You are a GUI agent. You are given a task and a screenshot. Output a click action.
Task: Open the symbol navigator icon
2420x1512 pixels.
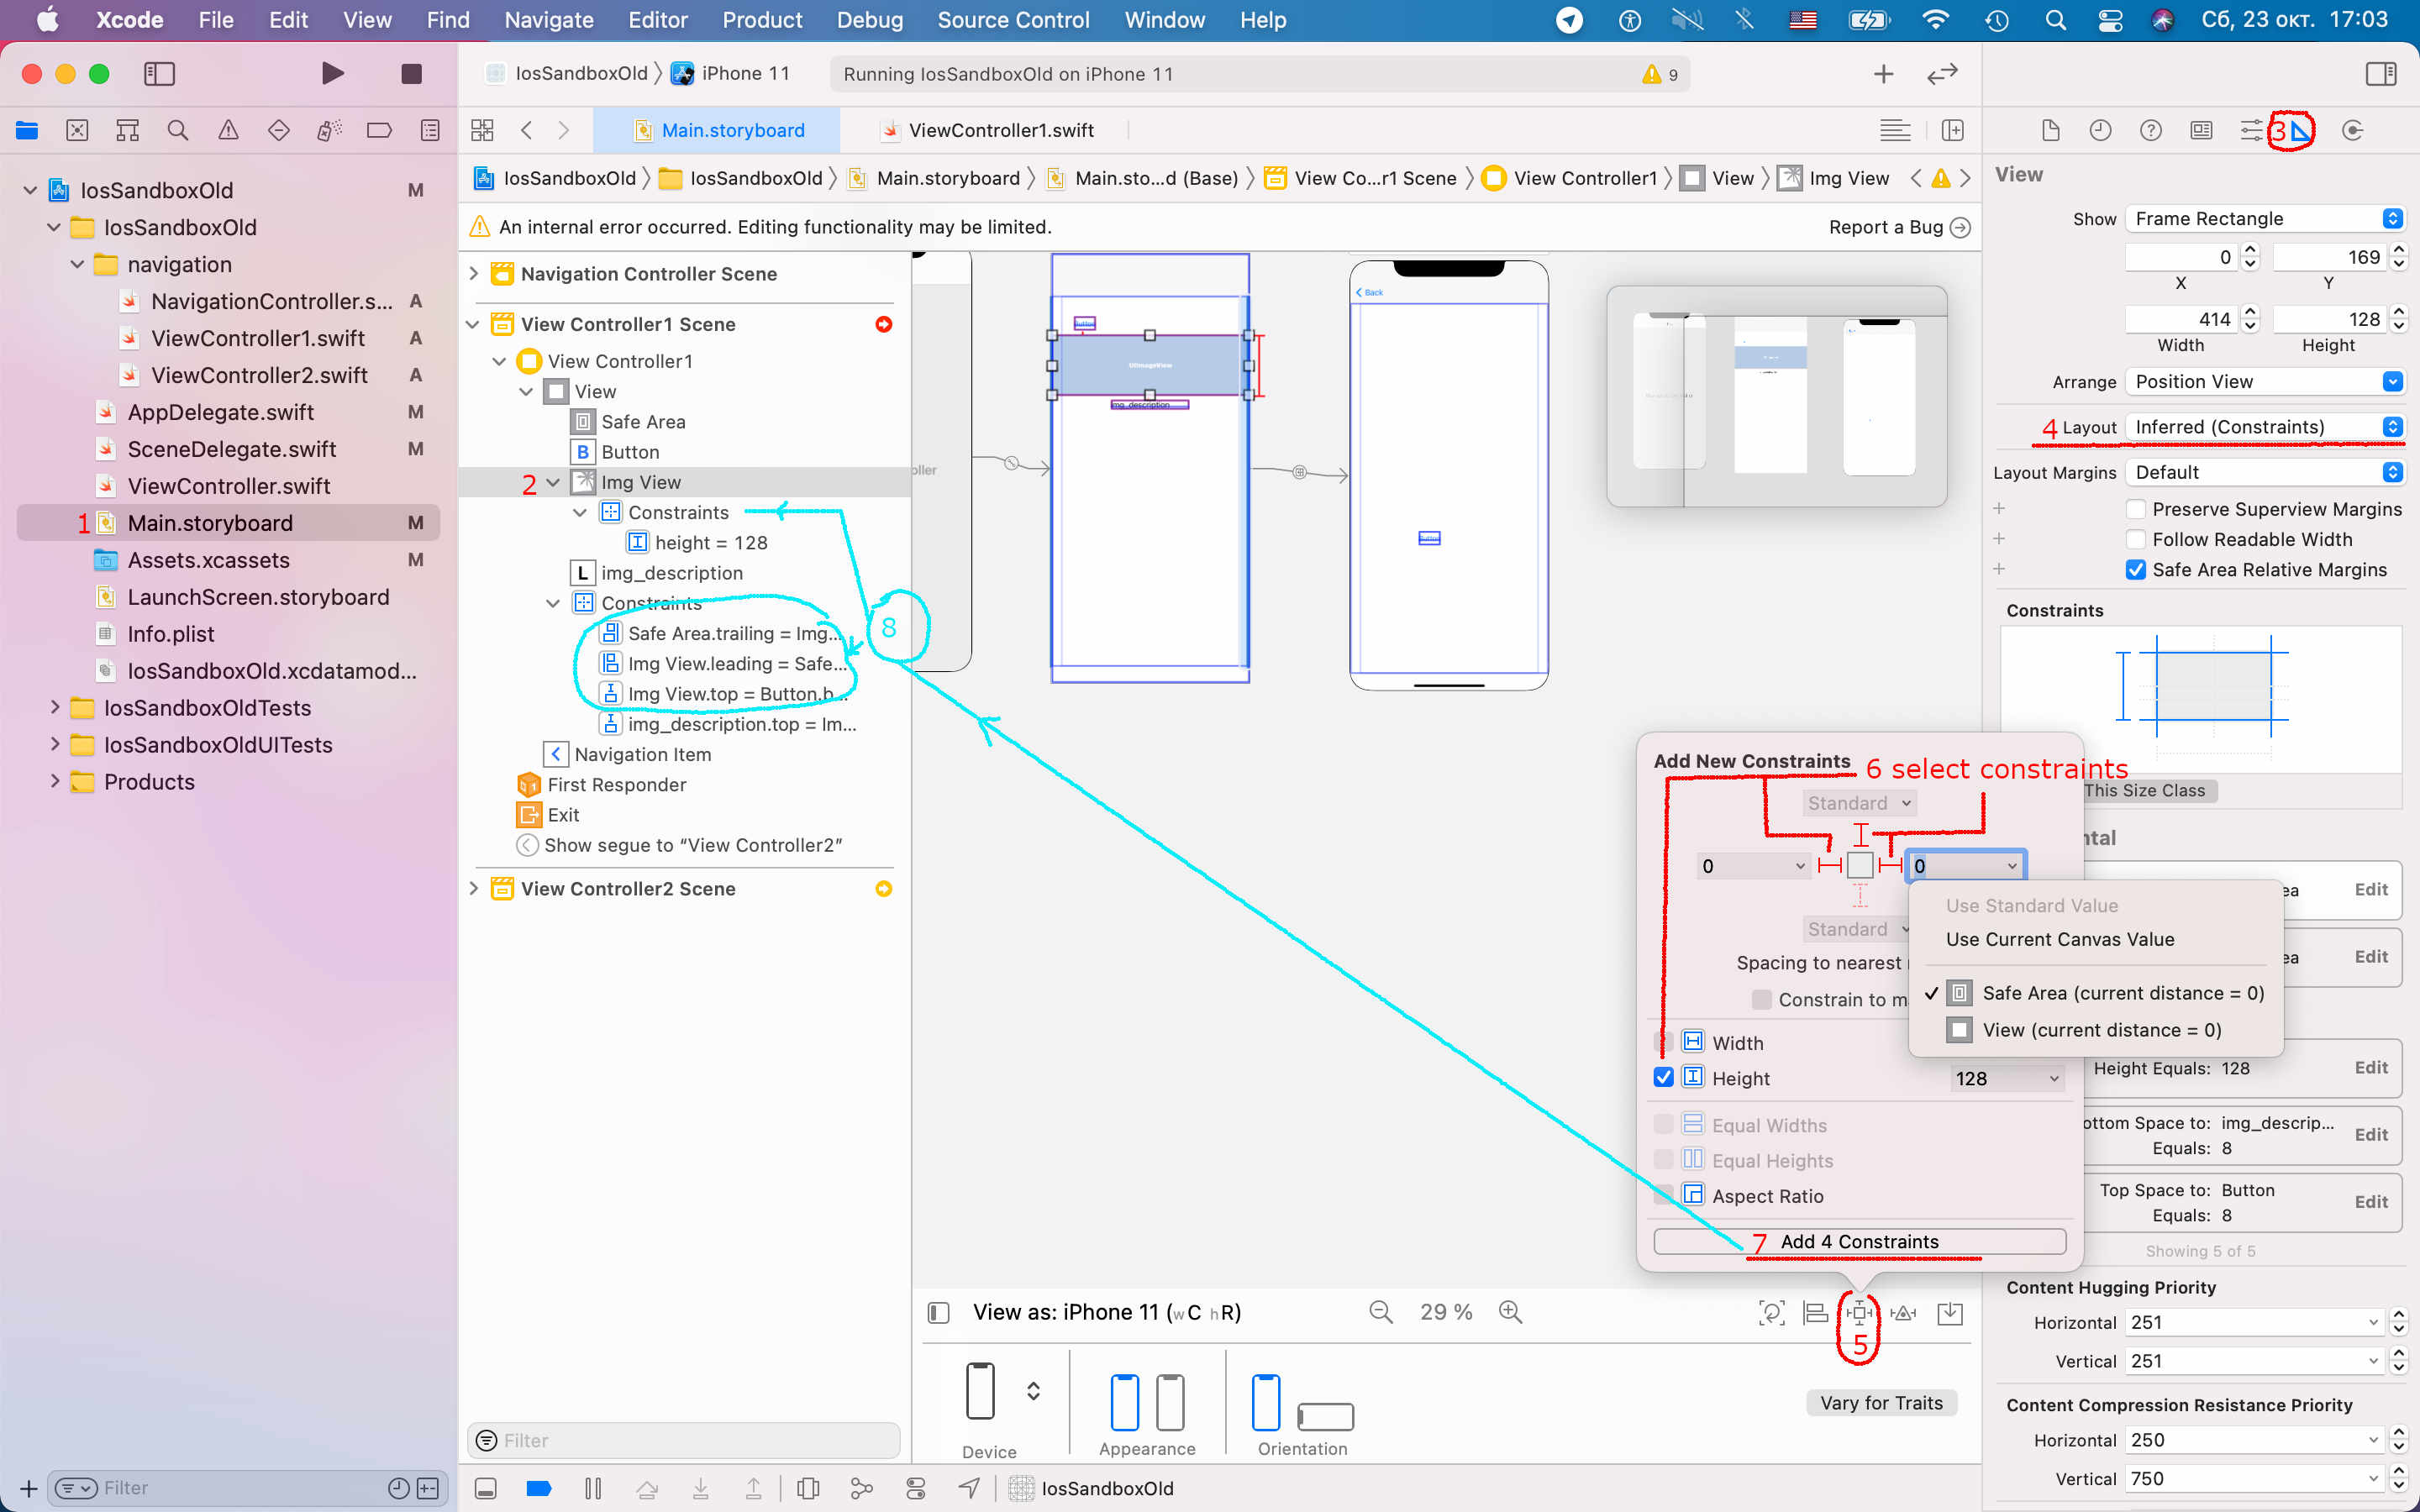[x=127, y=130]
